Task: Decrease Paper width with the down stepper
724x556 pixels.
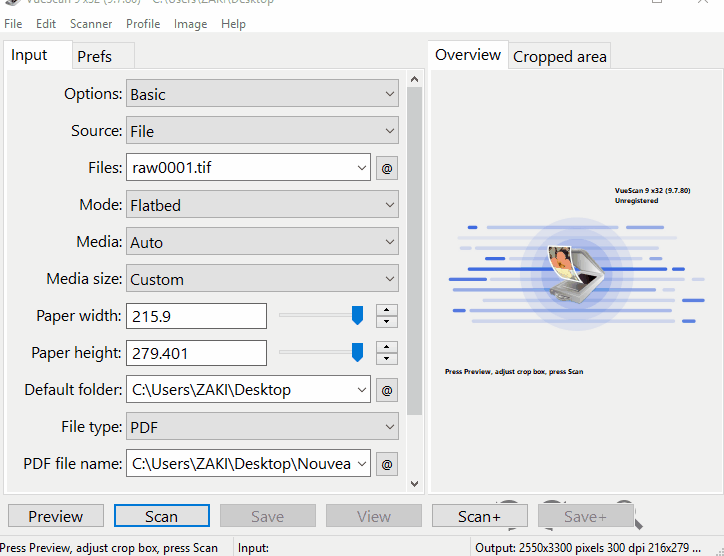Action: point(386,321)
